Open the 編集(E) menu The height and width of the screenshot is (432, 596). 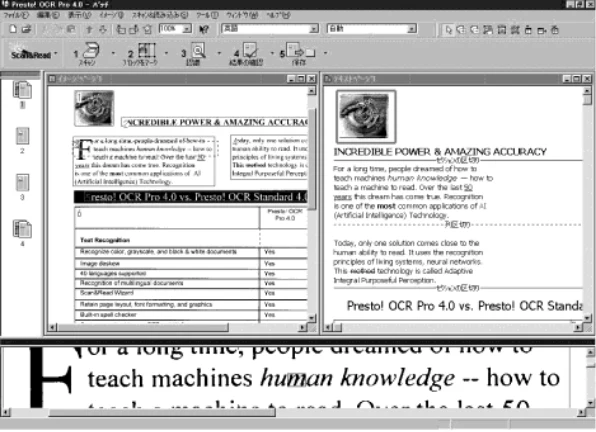pos(48,15)
